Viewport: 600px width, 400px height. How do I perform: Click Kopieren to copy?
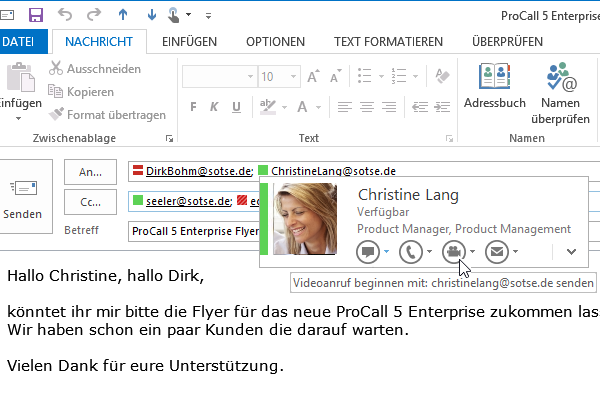81,92
